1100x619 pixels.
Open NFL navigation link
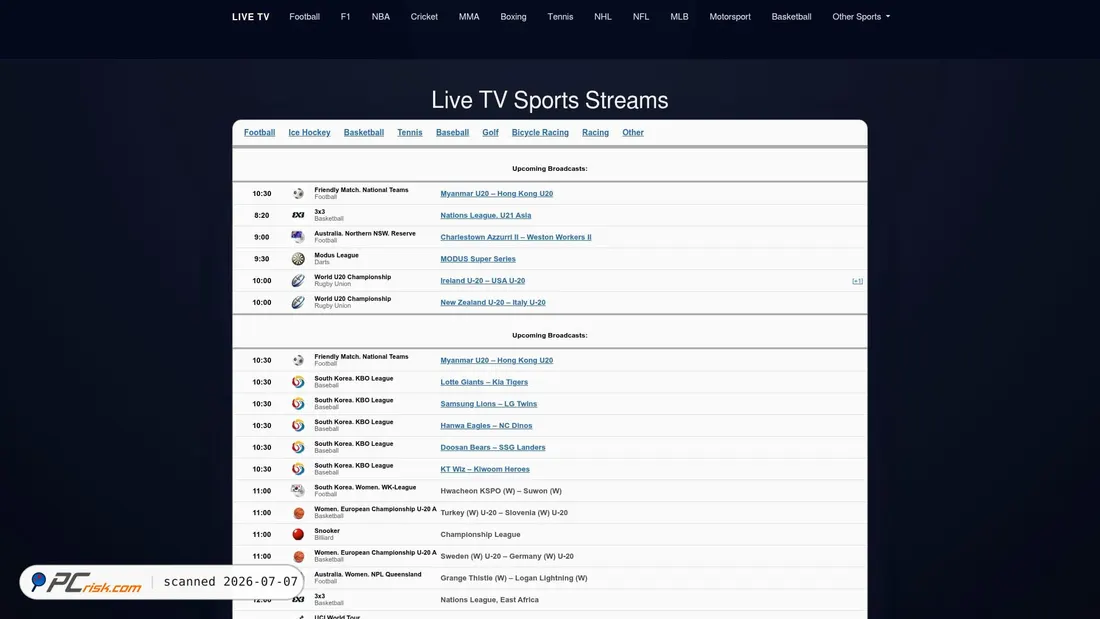point(640,17)
